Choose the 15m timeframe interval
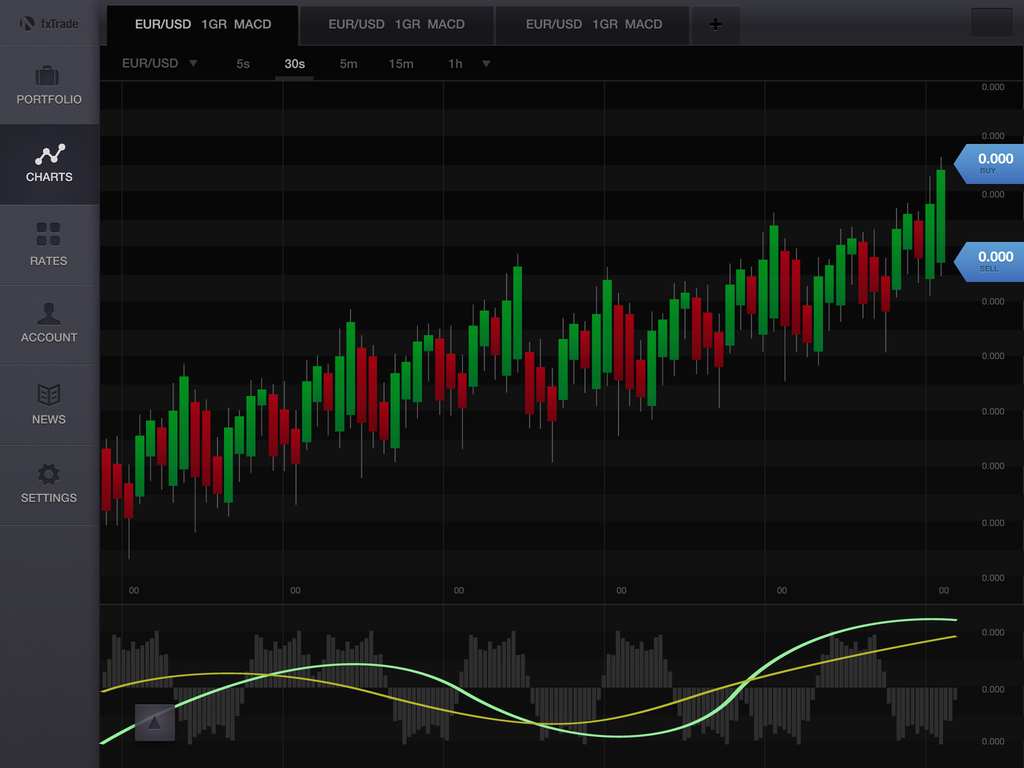The height and width of the screenshot is (768, 1024). [401, 64]
